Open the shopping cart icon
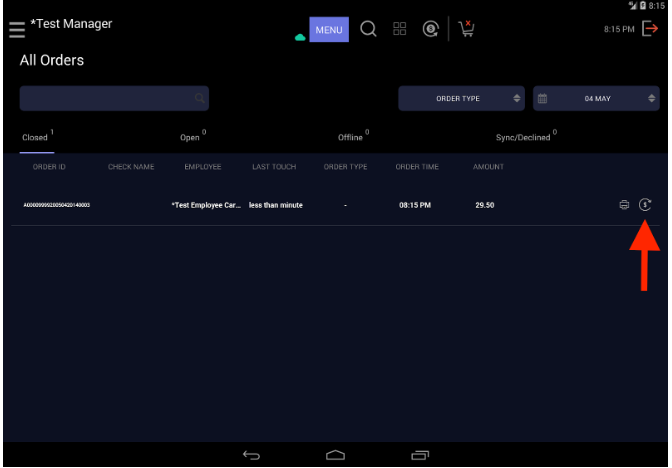 point(466,29)
